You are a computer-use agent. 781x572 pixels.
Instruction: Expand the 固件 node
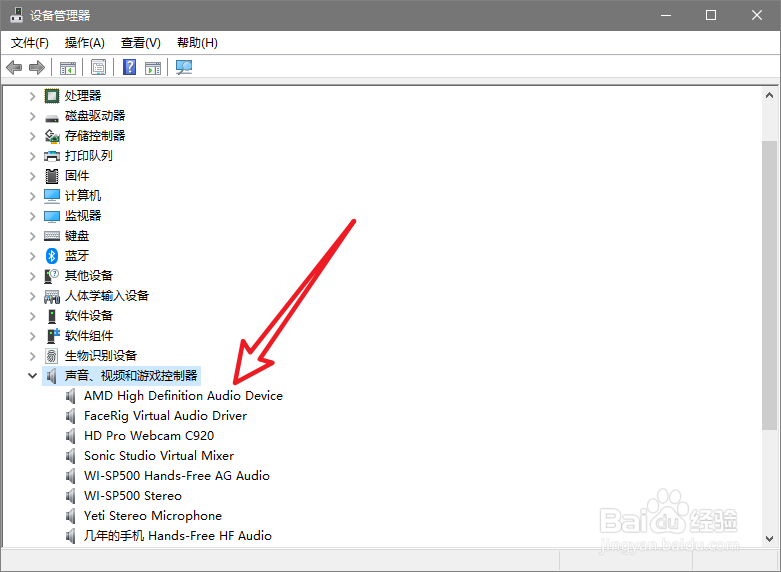click(32, 176)
